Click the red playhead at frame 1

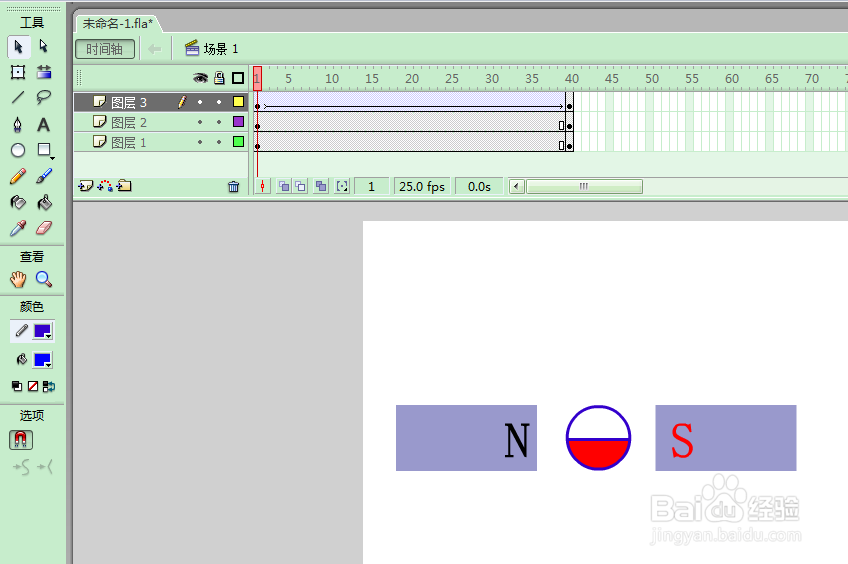(x=257, y=78)
